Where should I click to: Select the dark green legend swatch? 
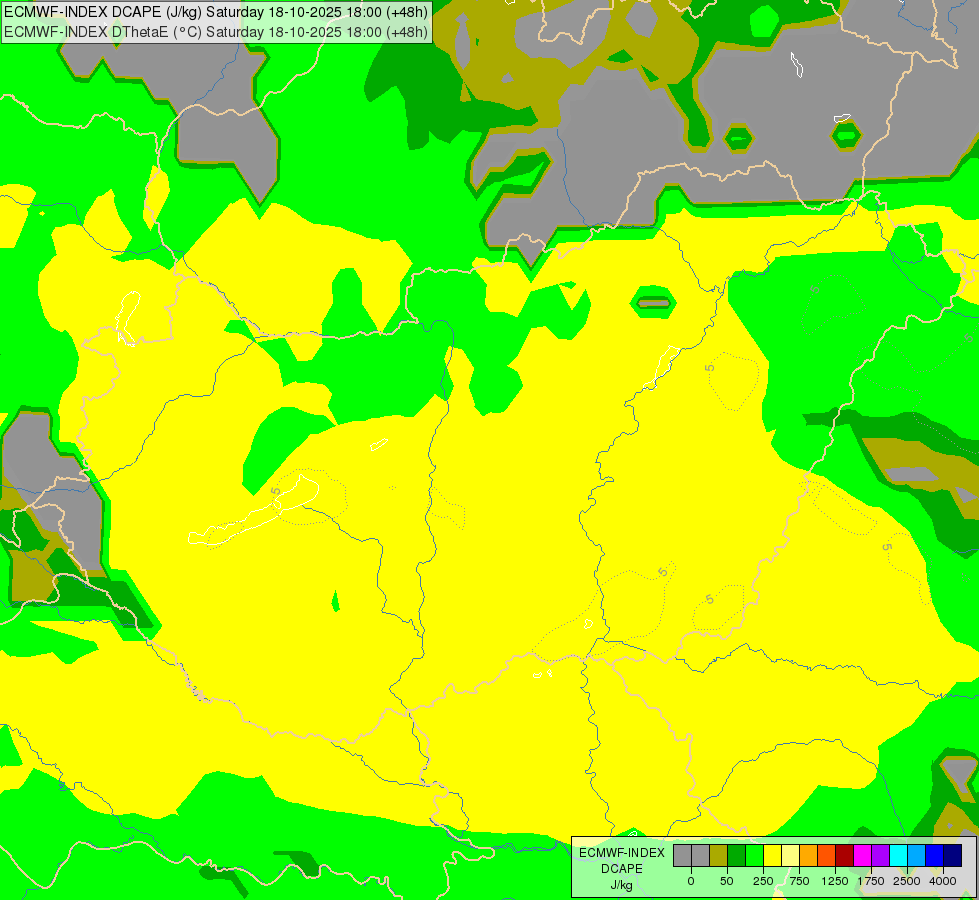[x=736, y=855]
